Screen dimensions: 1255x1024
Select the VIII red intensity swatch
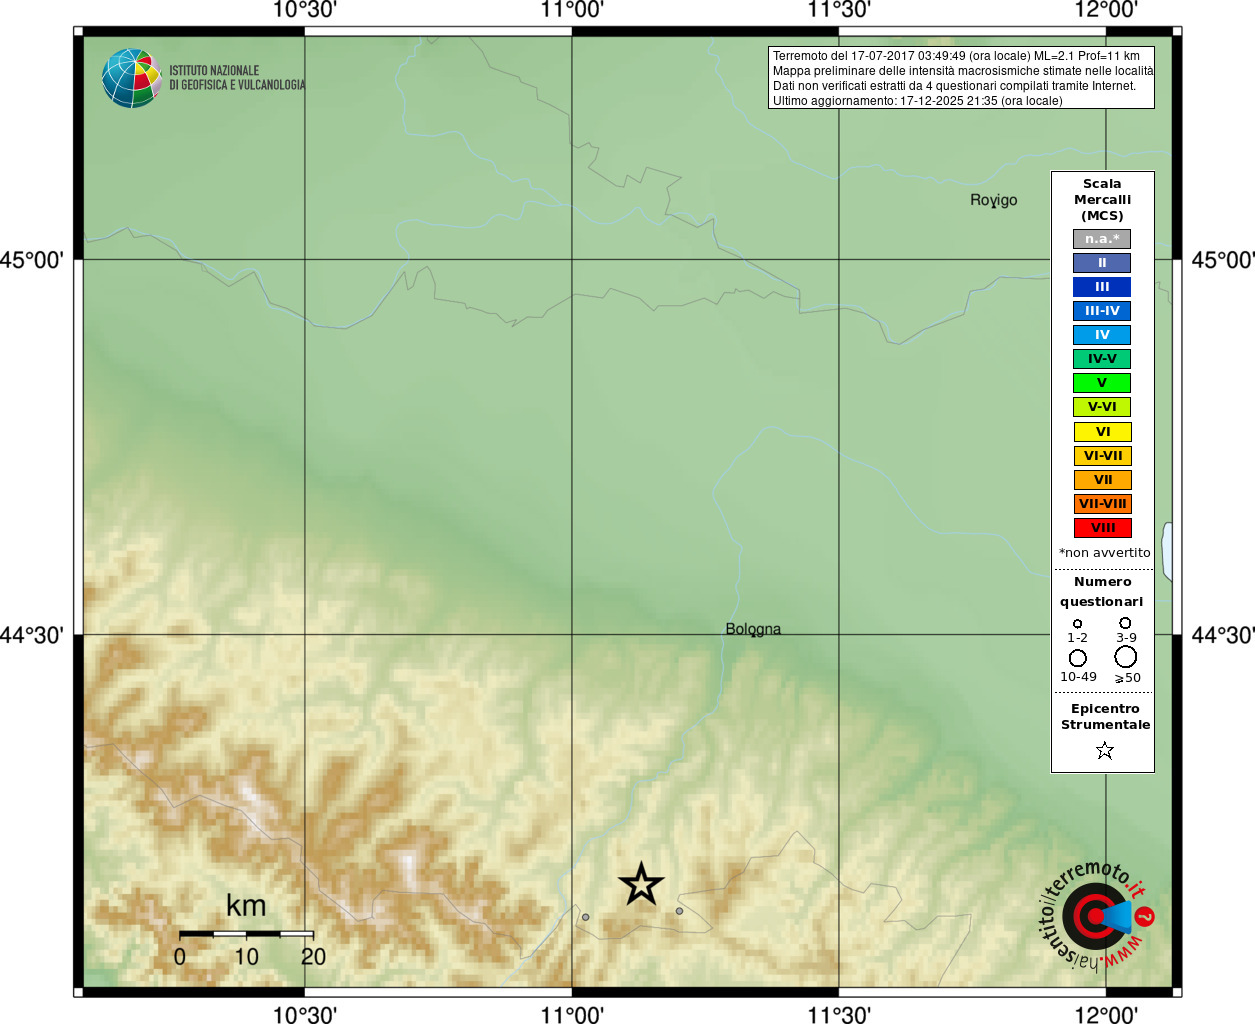click(x=1102, y=528)
